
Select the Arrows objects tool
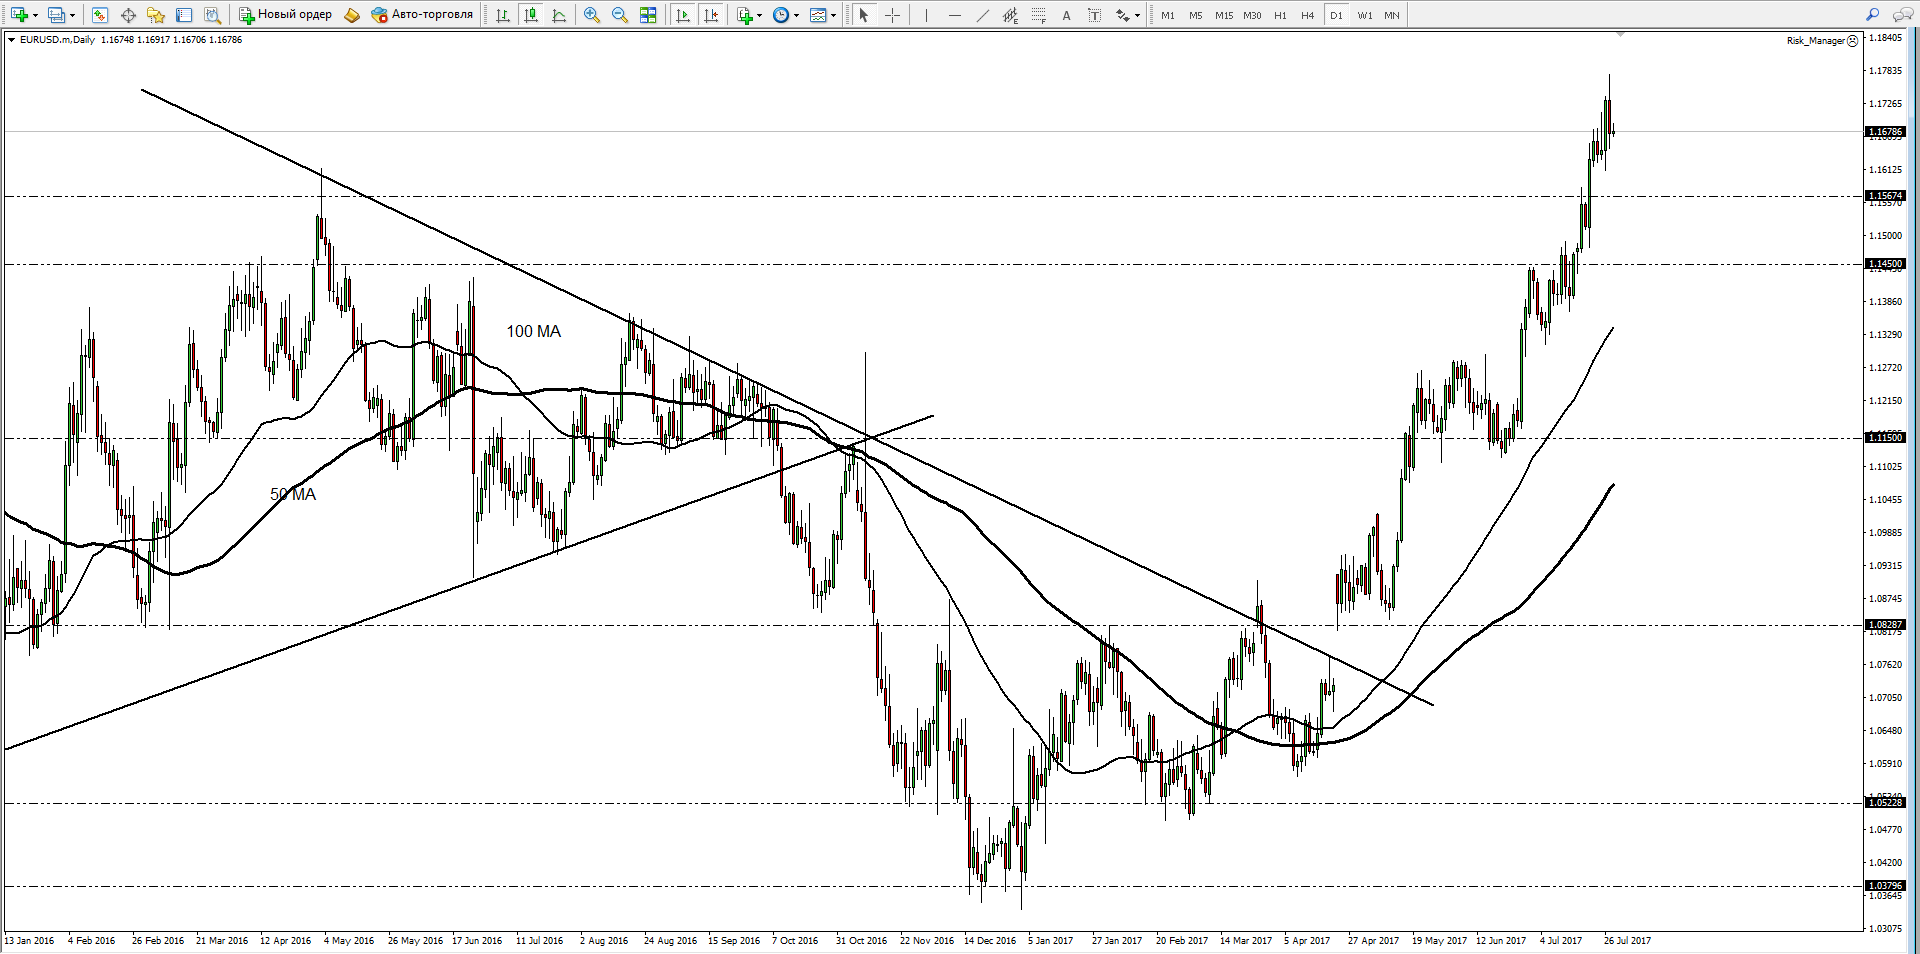tap(1123, 15)
